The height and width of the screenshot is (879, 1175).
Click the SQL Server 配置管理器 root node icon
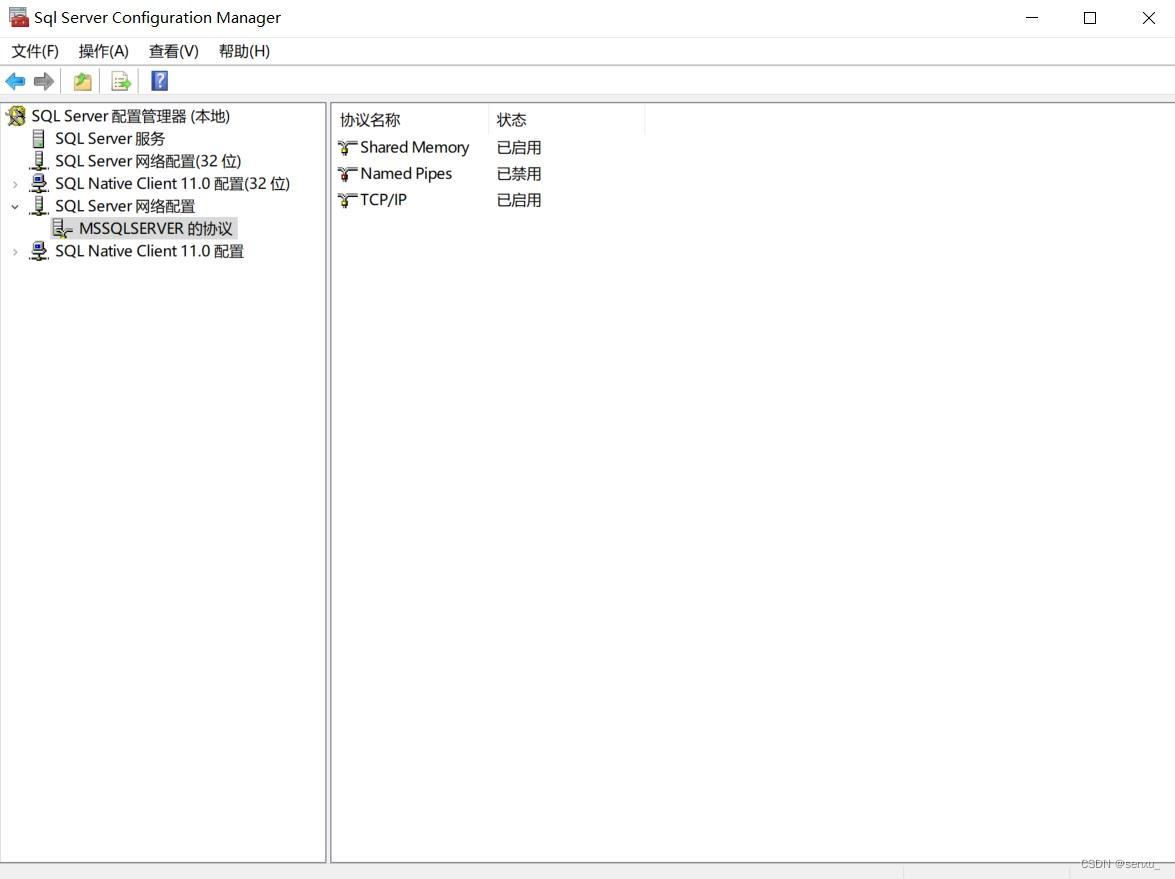pos(16,116)
